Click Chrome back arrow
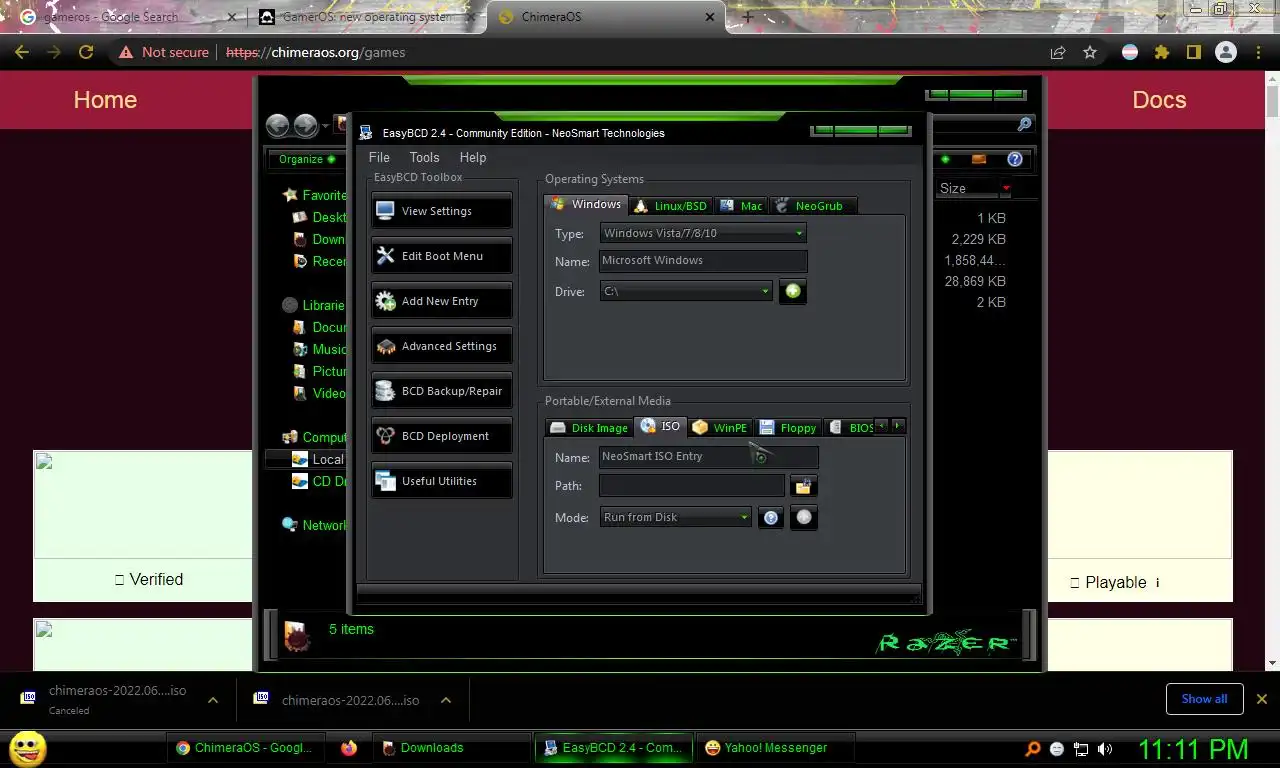Screen dimensions: 1280x768 point(22,52)
